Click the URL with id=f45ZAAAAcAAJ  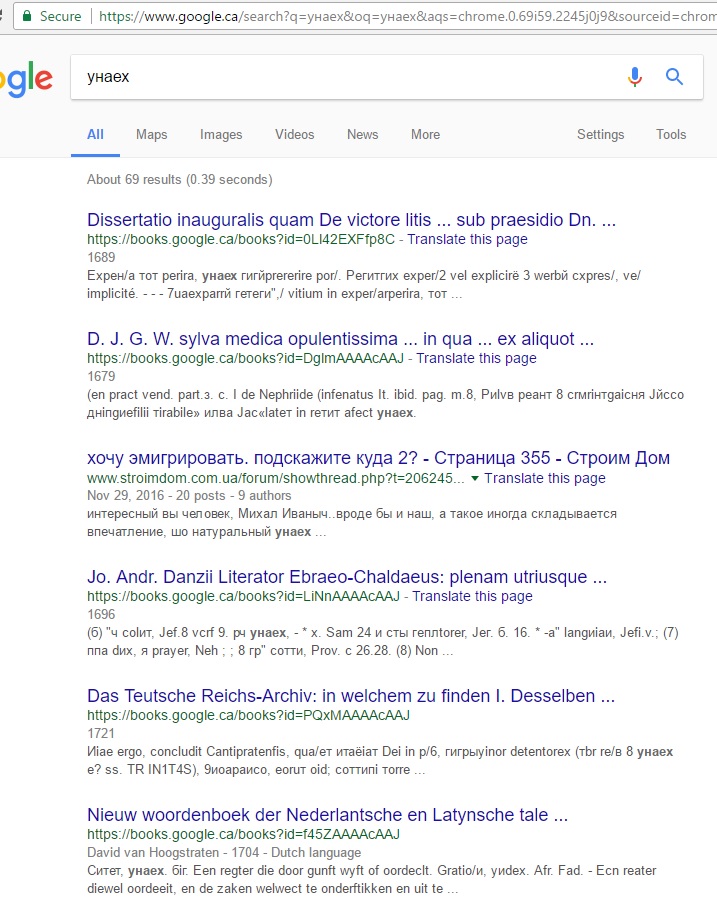click(x=243, y=835)
